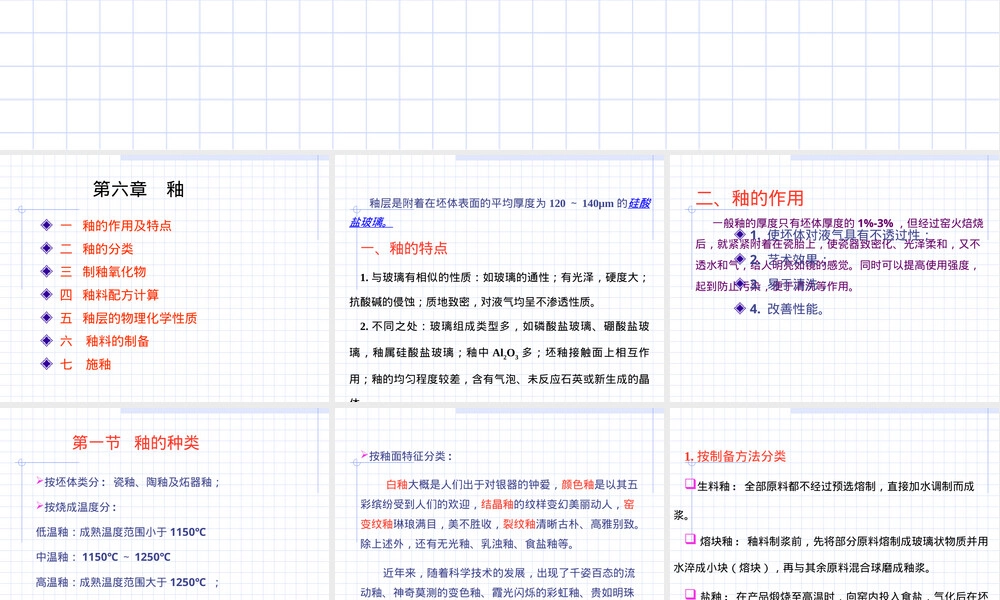
Task: Click the outline item 三 制釉氧化物
Action: click(x=103, y=272)
